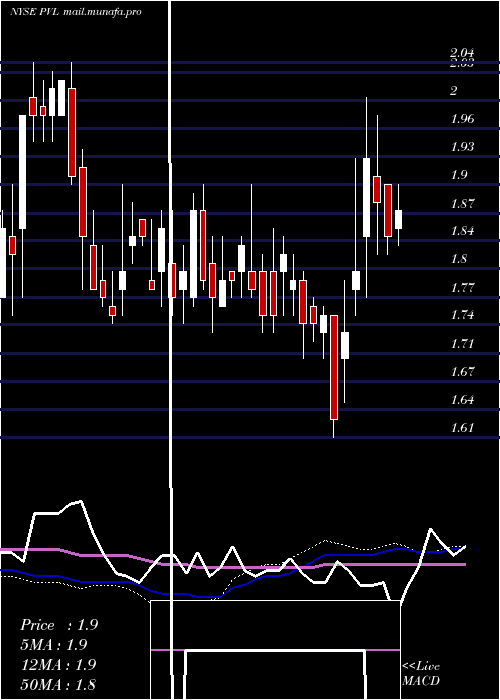Click the 1.64 price axis label
Screen dimensions: 500x700
462,399
